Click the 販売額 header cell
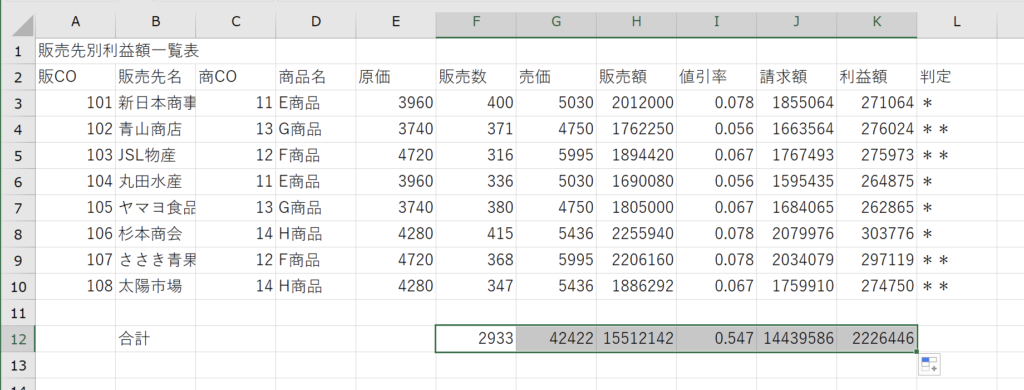Viewport: 1024px width, 390px height. (x=636, y=77)
